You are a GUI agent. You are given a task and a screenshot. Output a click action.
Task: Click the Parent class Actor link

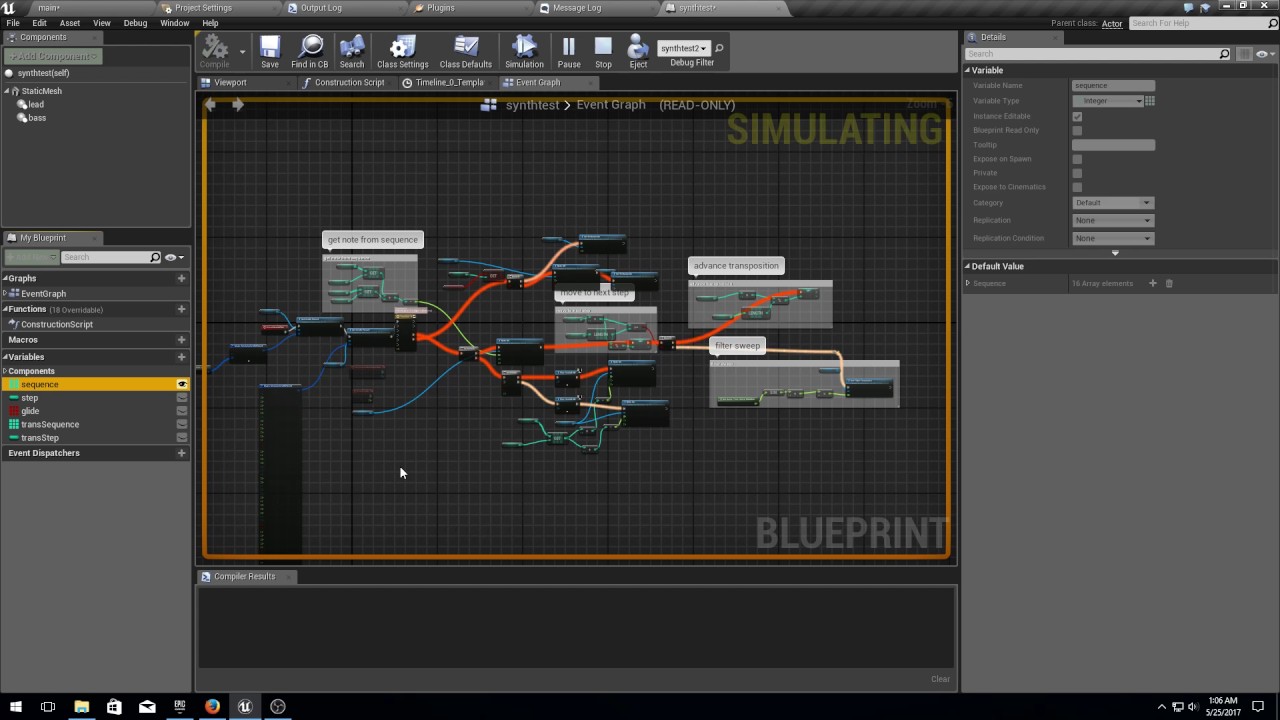(x=1112, y=24)
